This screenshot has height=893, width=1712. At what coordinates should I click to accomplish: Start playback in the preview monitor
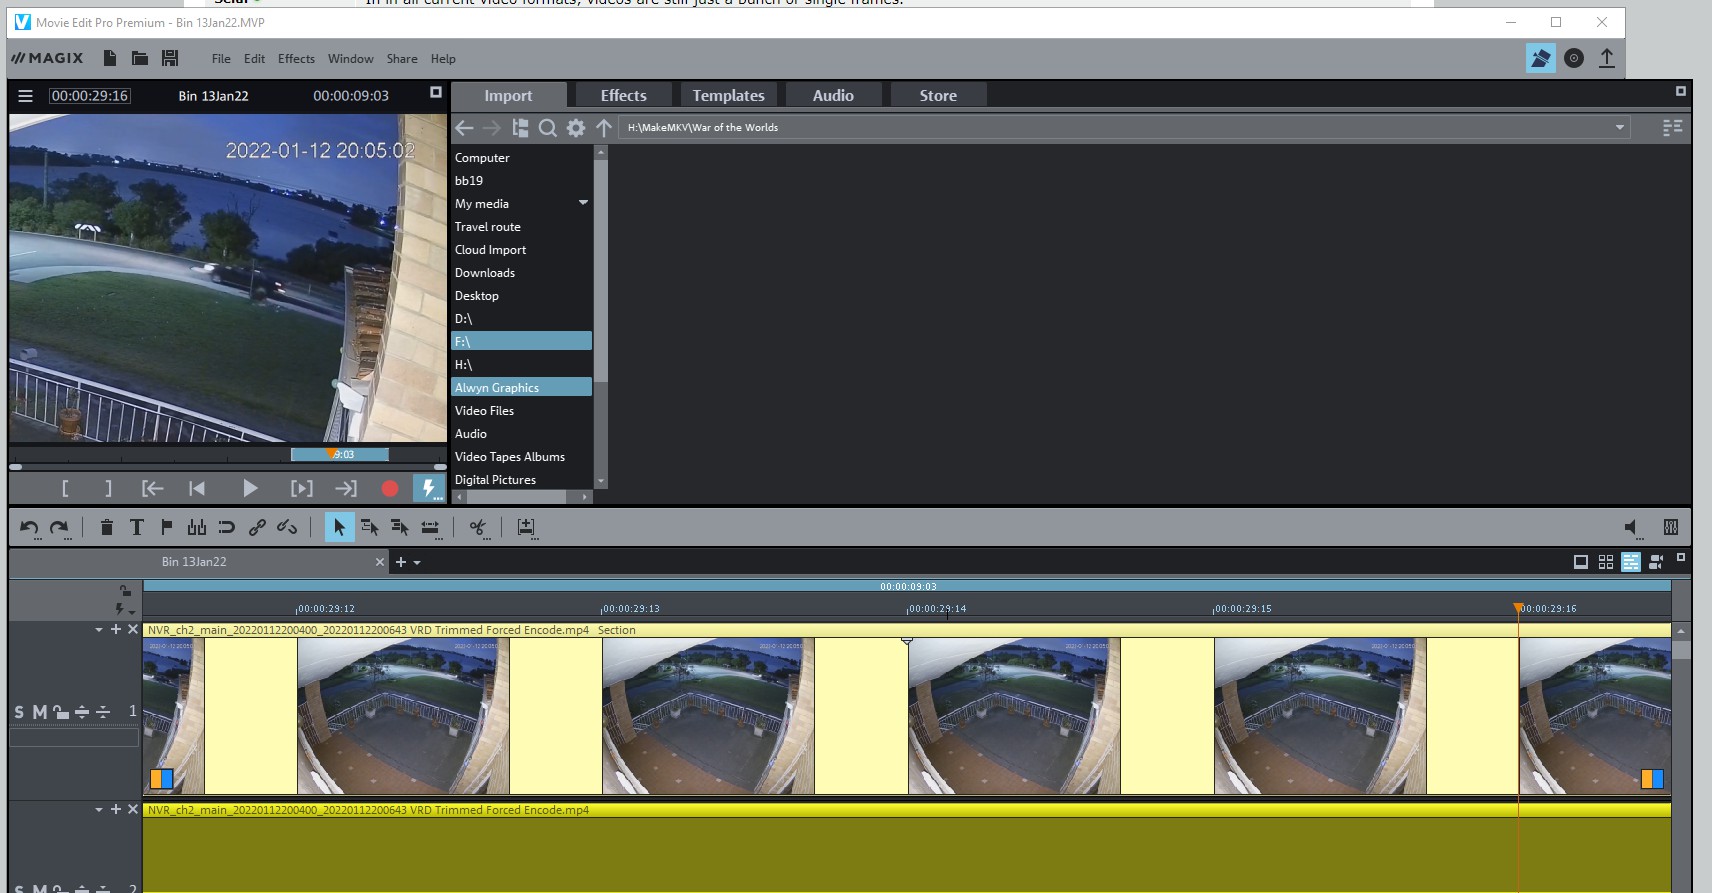250,488
